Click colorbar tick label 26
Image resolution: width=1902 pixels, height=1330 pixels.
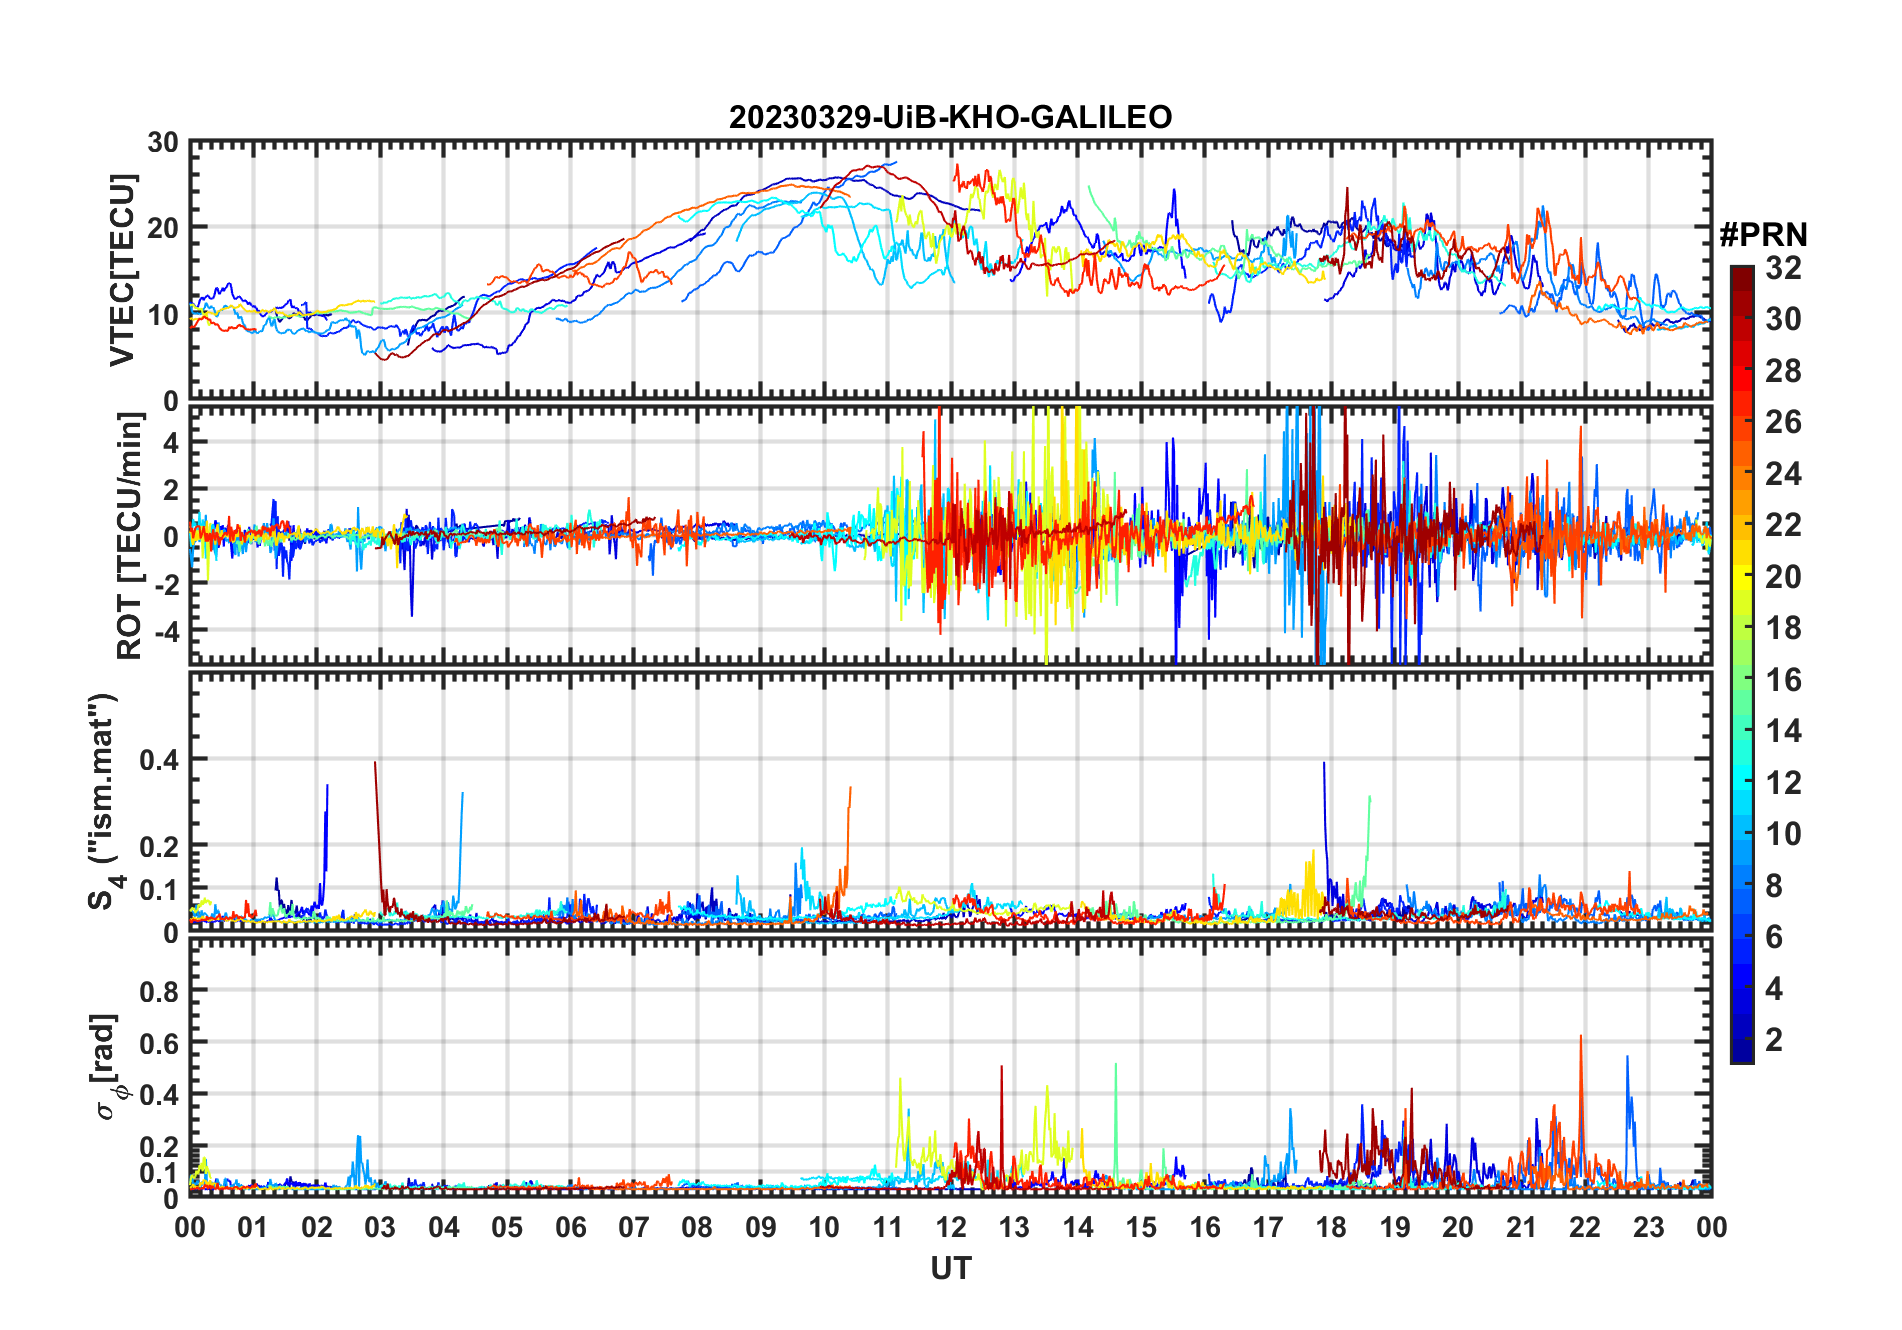(1783, 422)
